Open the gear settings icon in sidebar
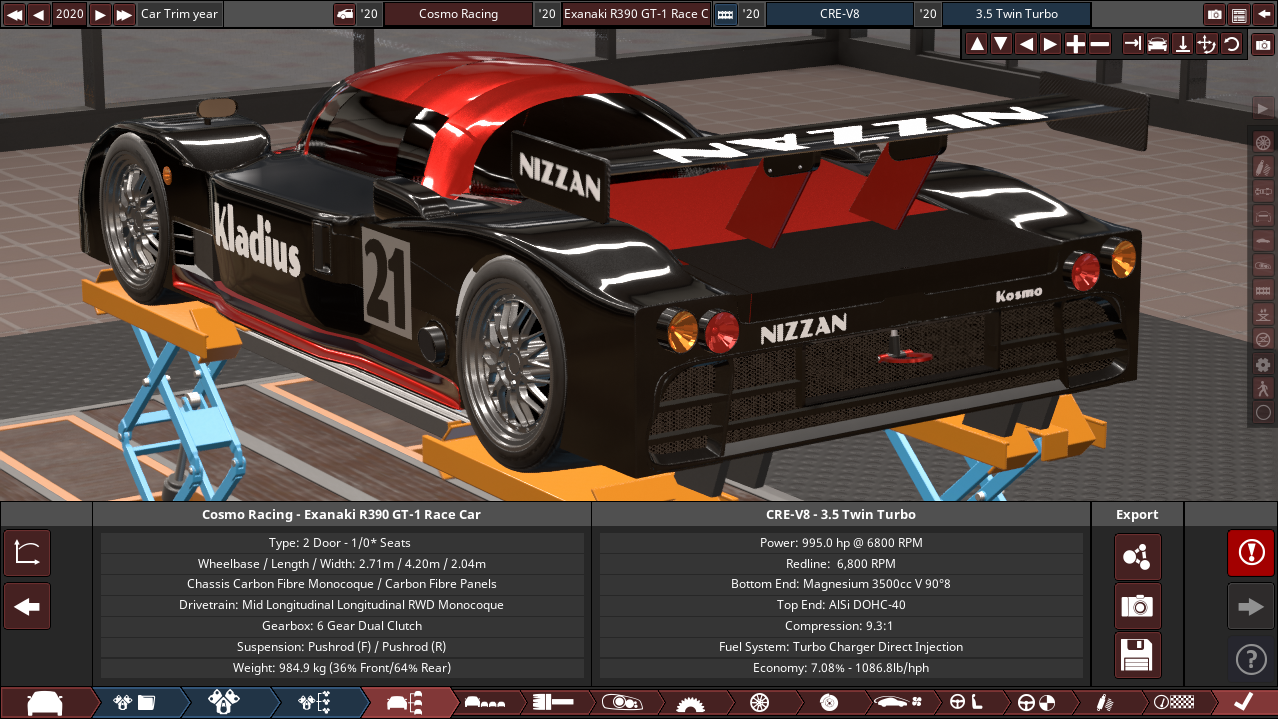Screen dimensions: 1278x719 coord(1263,364)
